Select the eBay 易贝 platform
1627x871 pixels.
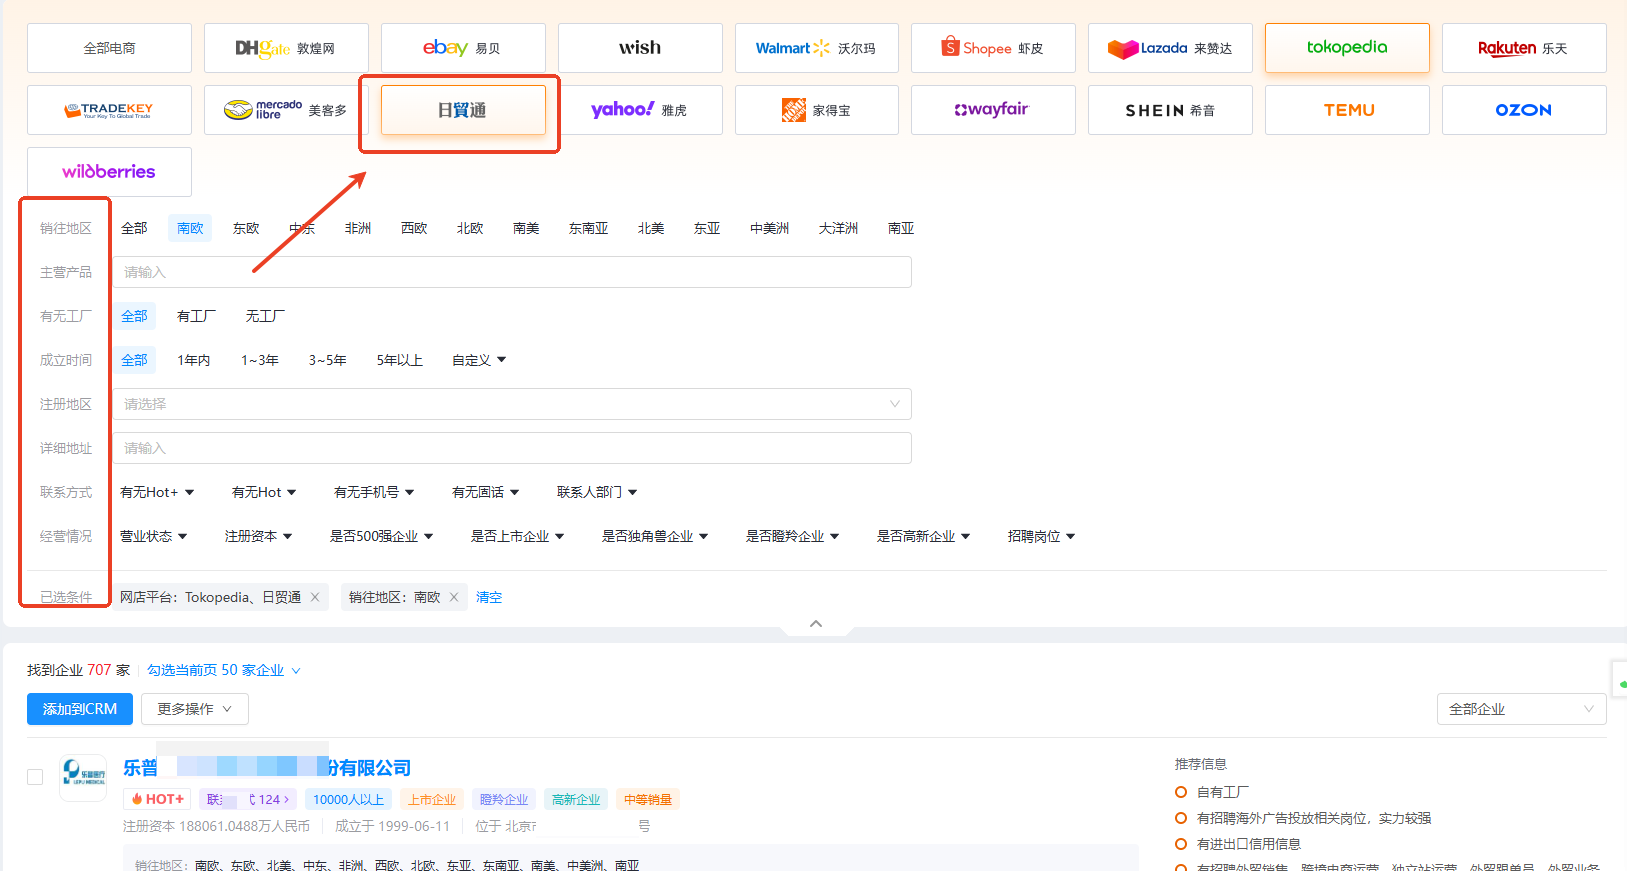pyautogui.click(x=463, y=48)
